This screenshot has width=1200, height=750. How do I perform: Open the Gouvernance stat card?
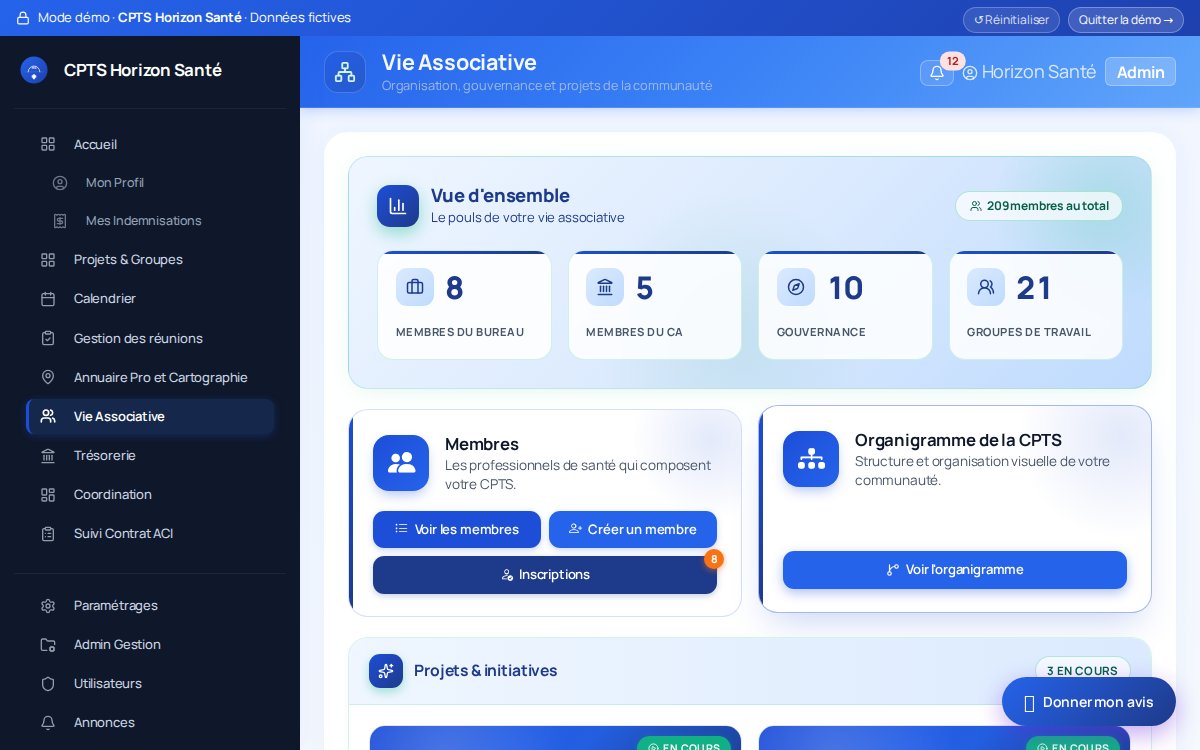coord(845,305)
